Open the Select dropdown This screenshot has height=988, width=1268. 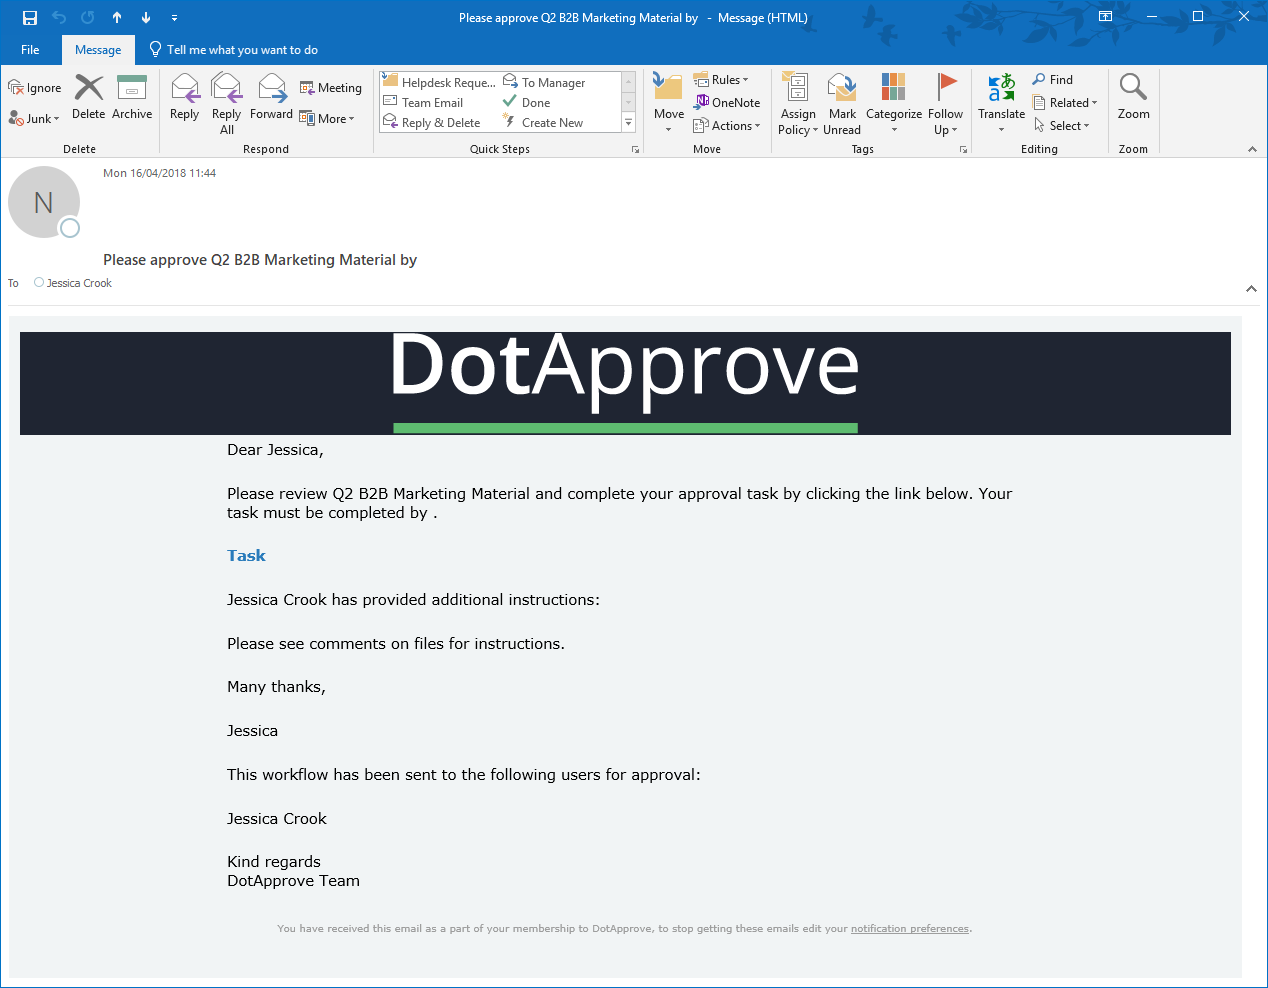click(x=1061, y=125)
